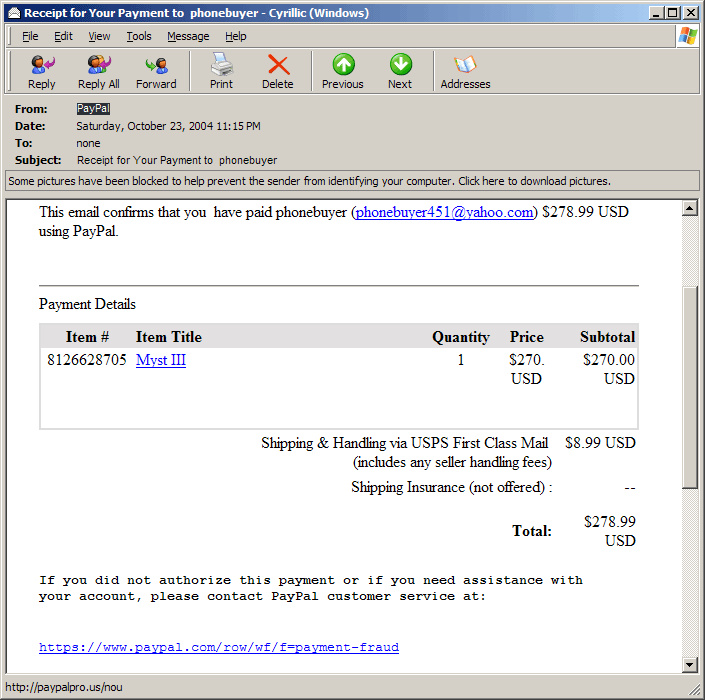Open the Myst III item link
This screenshot has height=700, width=705.
[x=161, y=360]
